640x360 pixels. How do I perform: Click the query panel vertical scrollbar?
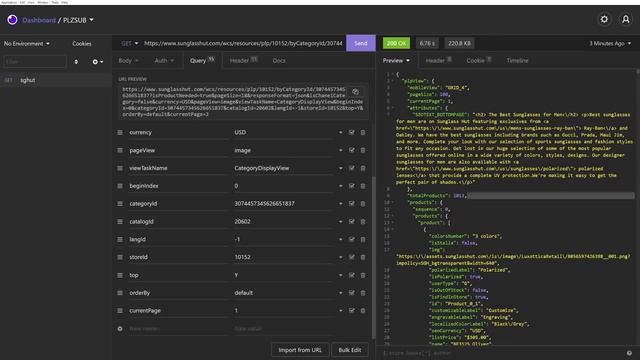(x=373, y=257)
